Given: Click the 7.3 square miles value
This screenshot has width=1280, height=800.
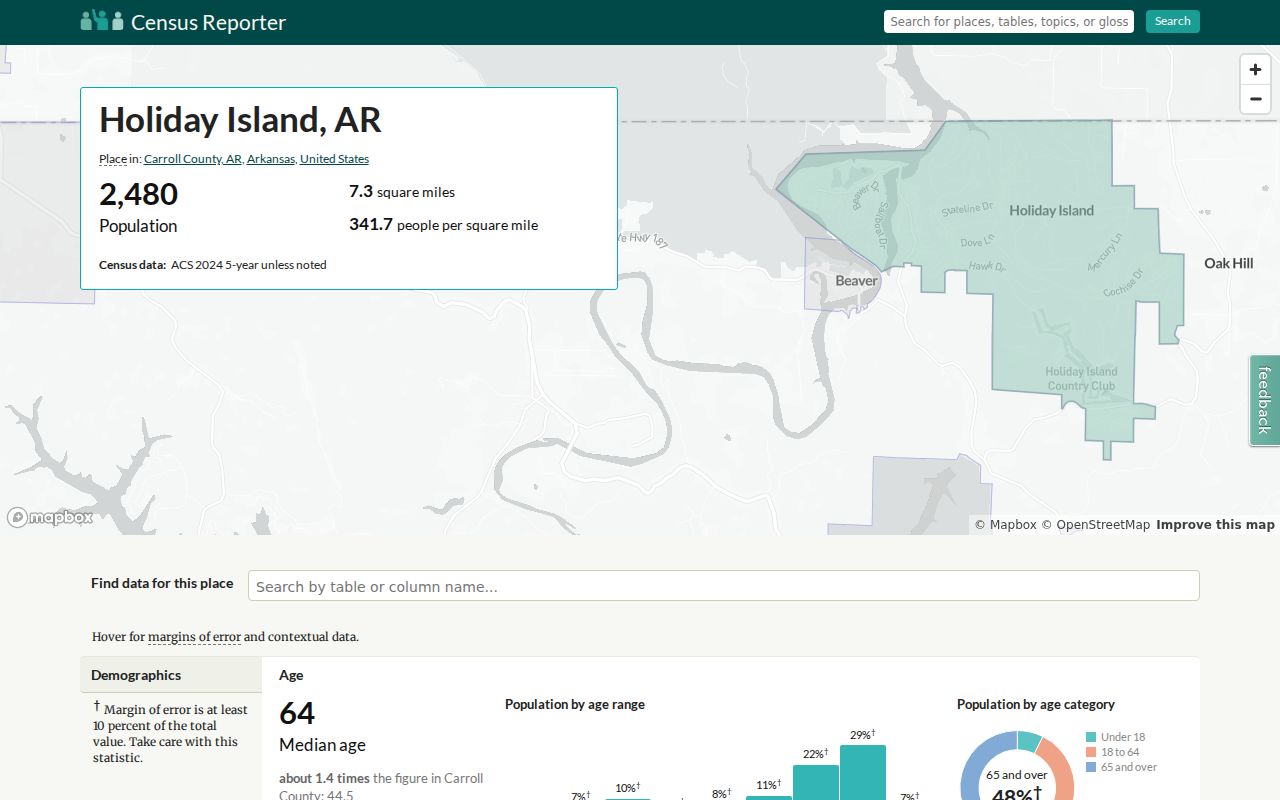Looking at the screenshot, I should (x=402, y=191).
